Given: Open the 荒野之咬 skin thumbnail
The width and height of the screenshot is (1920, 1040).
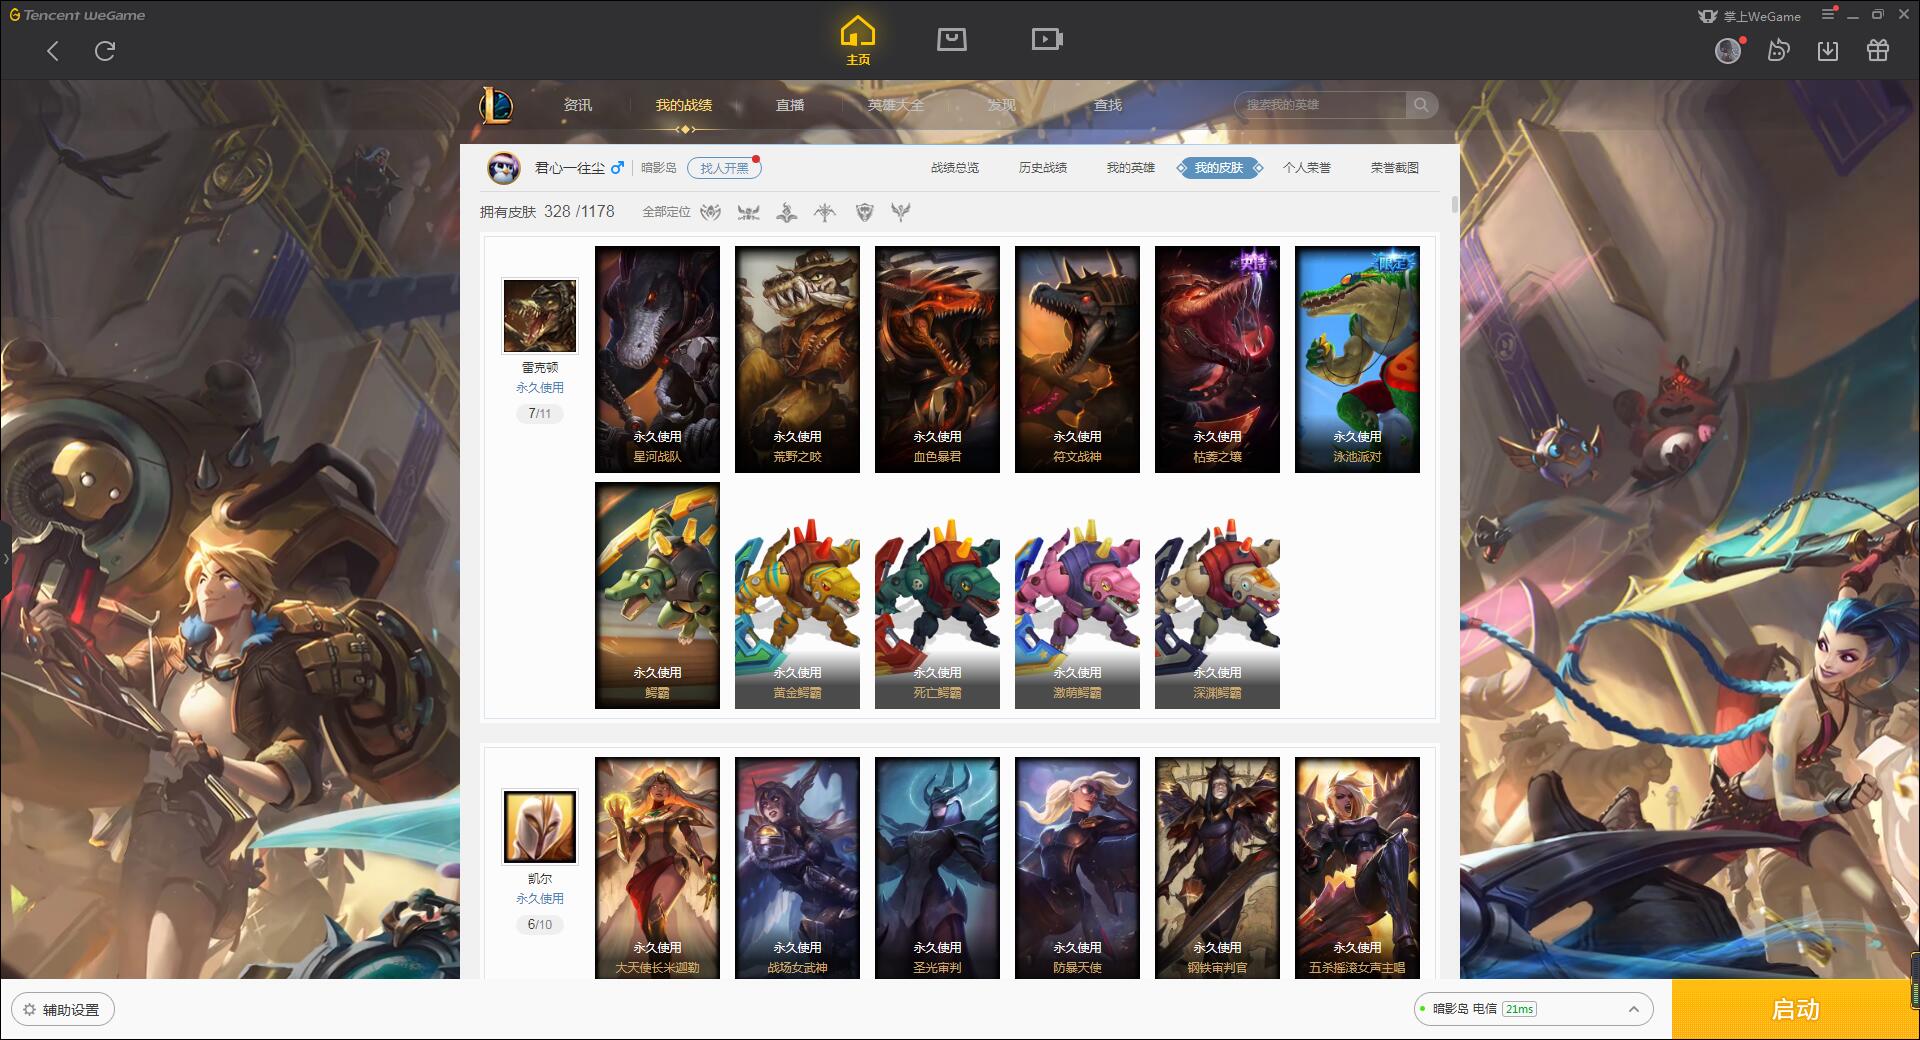Looking at the screenshot, I should click(797, 359).
